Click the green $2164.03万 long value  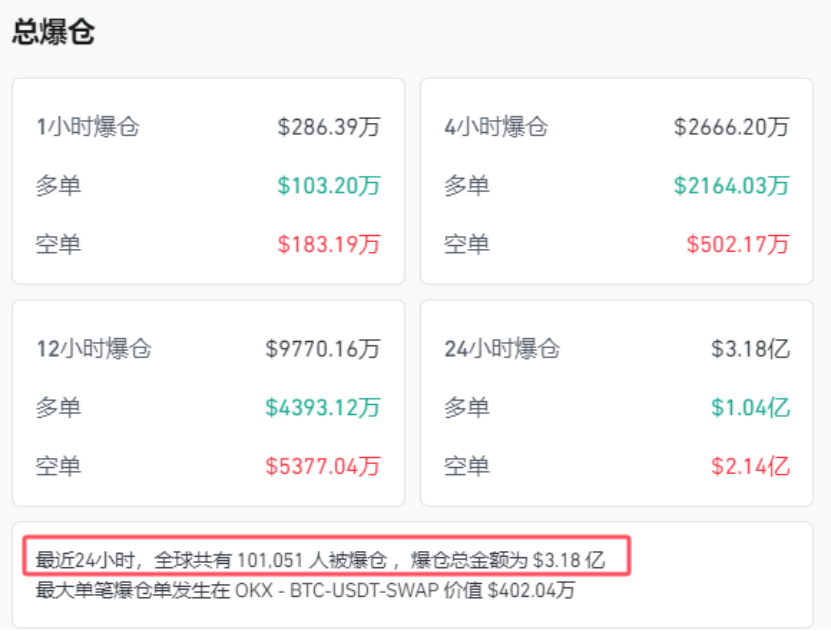[x=731, y=185]
